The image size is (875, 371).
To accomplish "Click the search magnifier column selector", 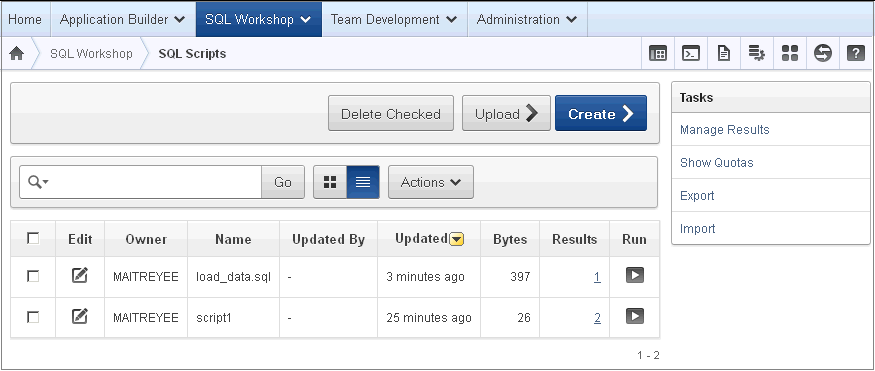I will (38, 182).
